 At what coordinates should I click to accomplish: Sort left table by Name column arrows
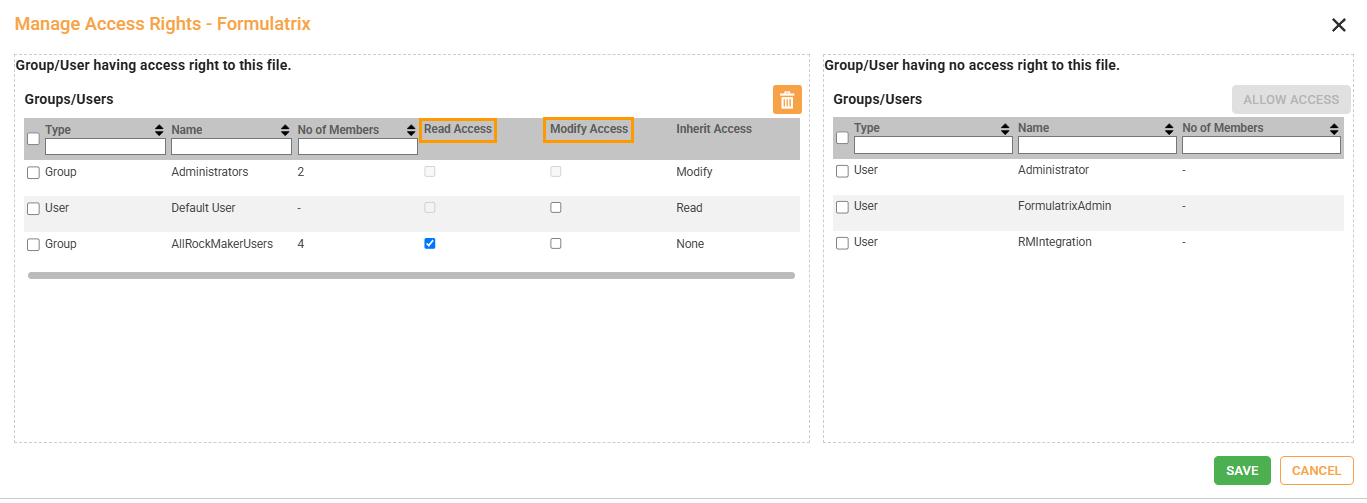285,130
